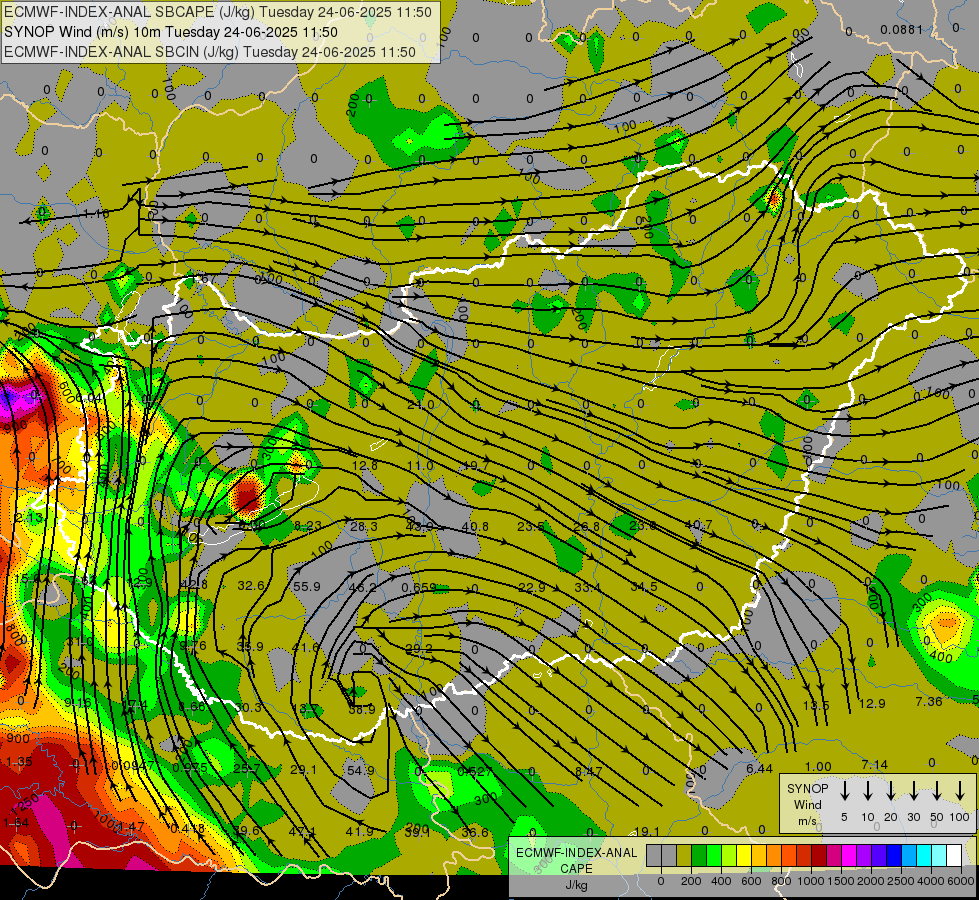Click the SYNOP wind arrow for 5 m/s

(844, 791)
